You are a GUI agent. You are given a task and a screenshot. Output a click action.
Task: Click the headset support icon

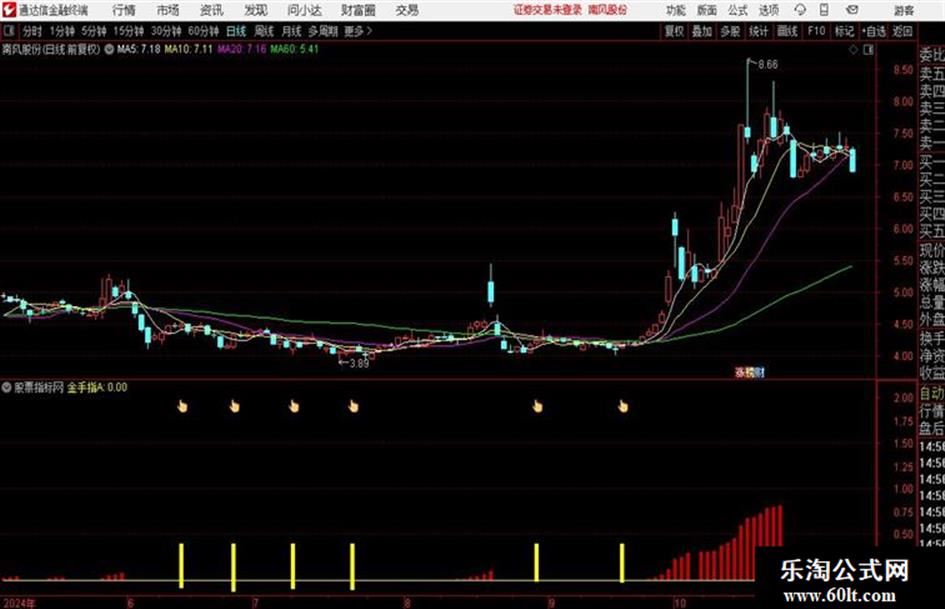click(800, 10)
